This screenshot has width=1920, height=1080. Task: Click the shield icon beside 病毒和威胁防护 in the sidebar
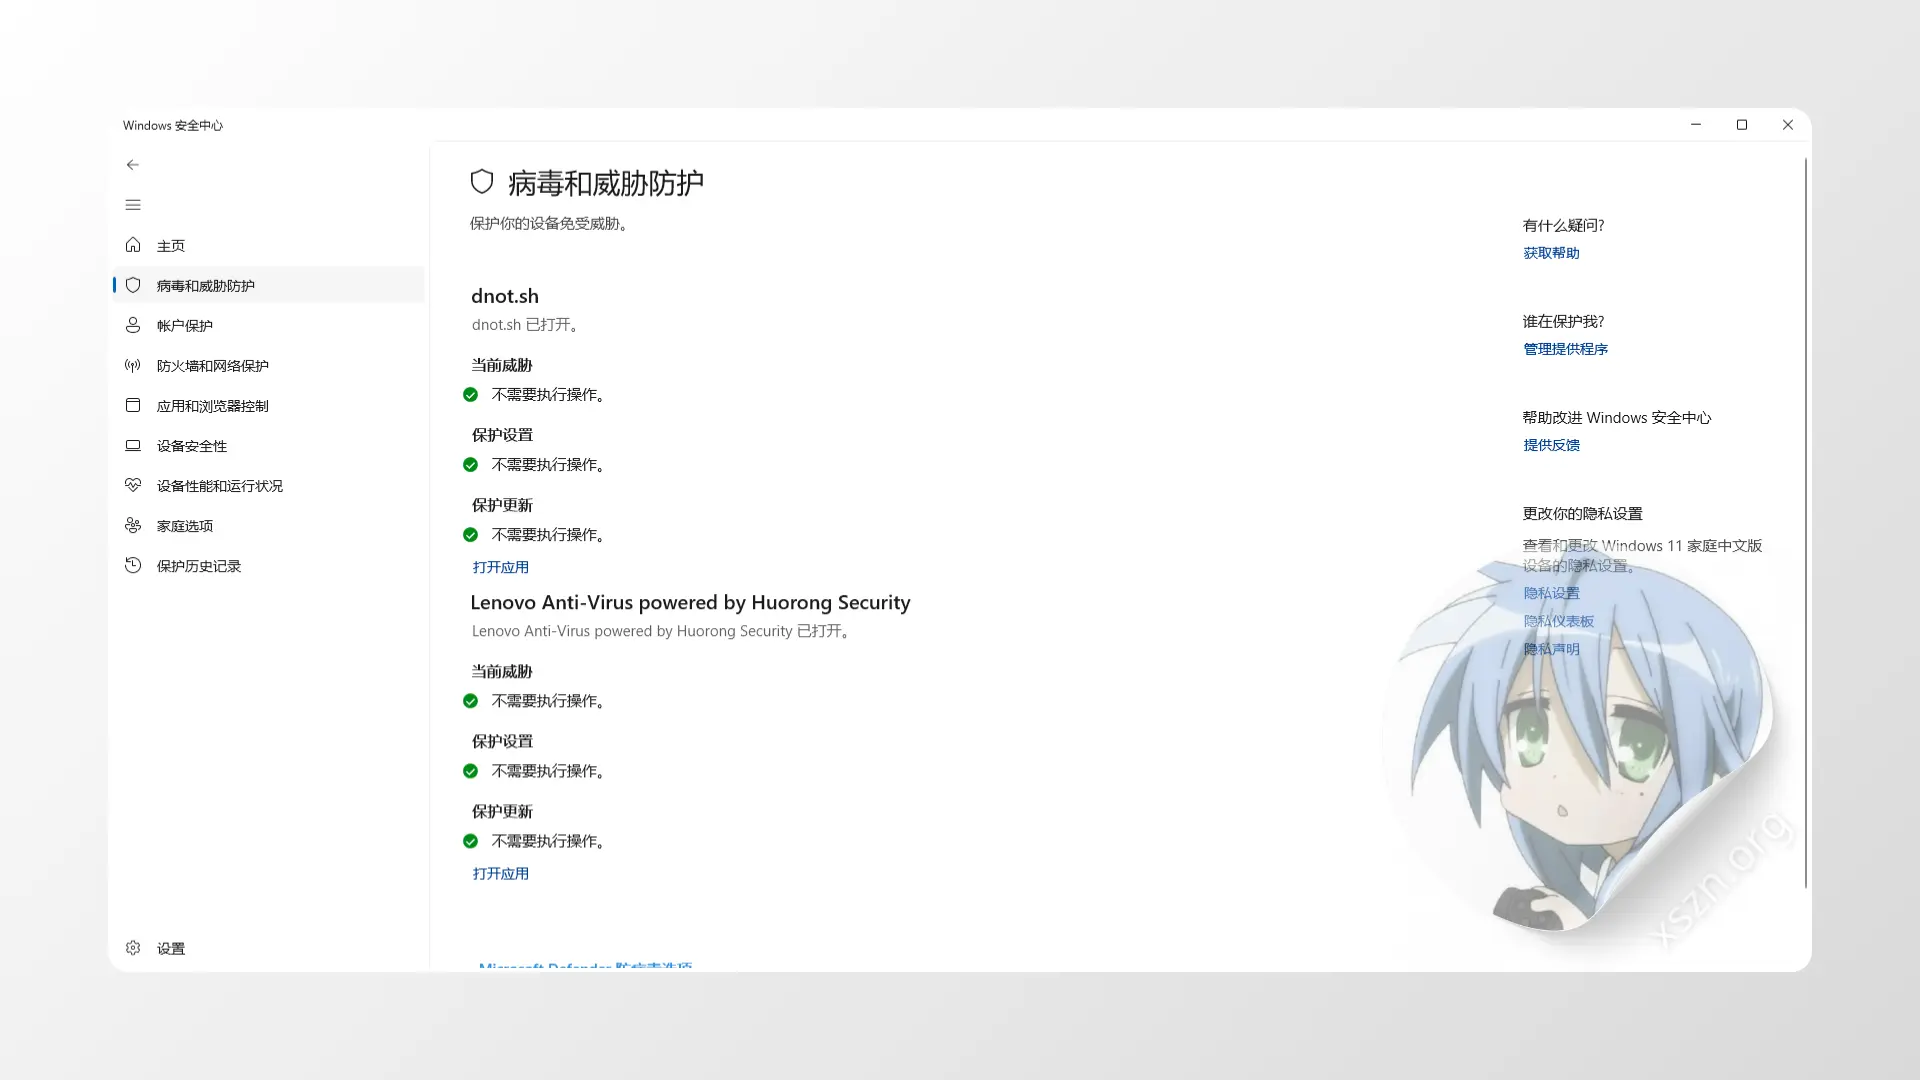[x=133, y=285]
